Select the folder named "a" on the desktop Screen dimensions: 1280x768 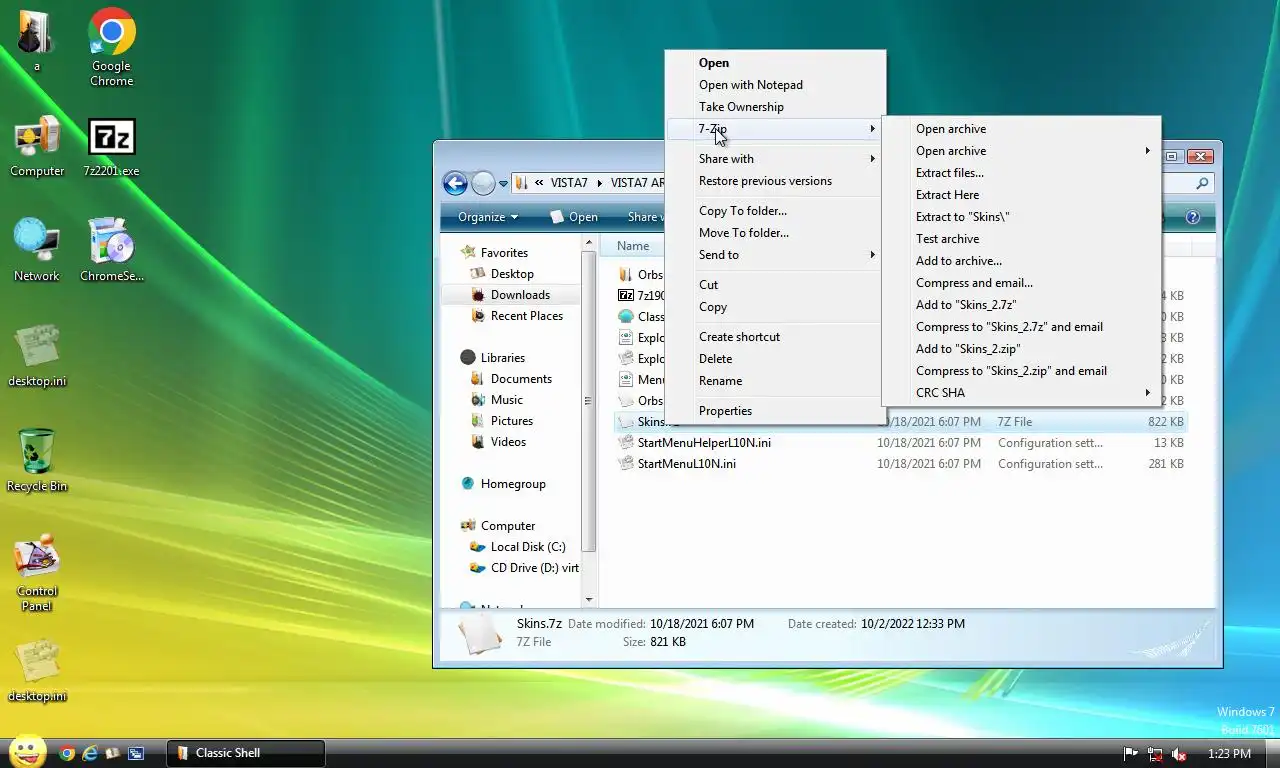(x=37, y=42)
